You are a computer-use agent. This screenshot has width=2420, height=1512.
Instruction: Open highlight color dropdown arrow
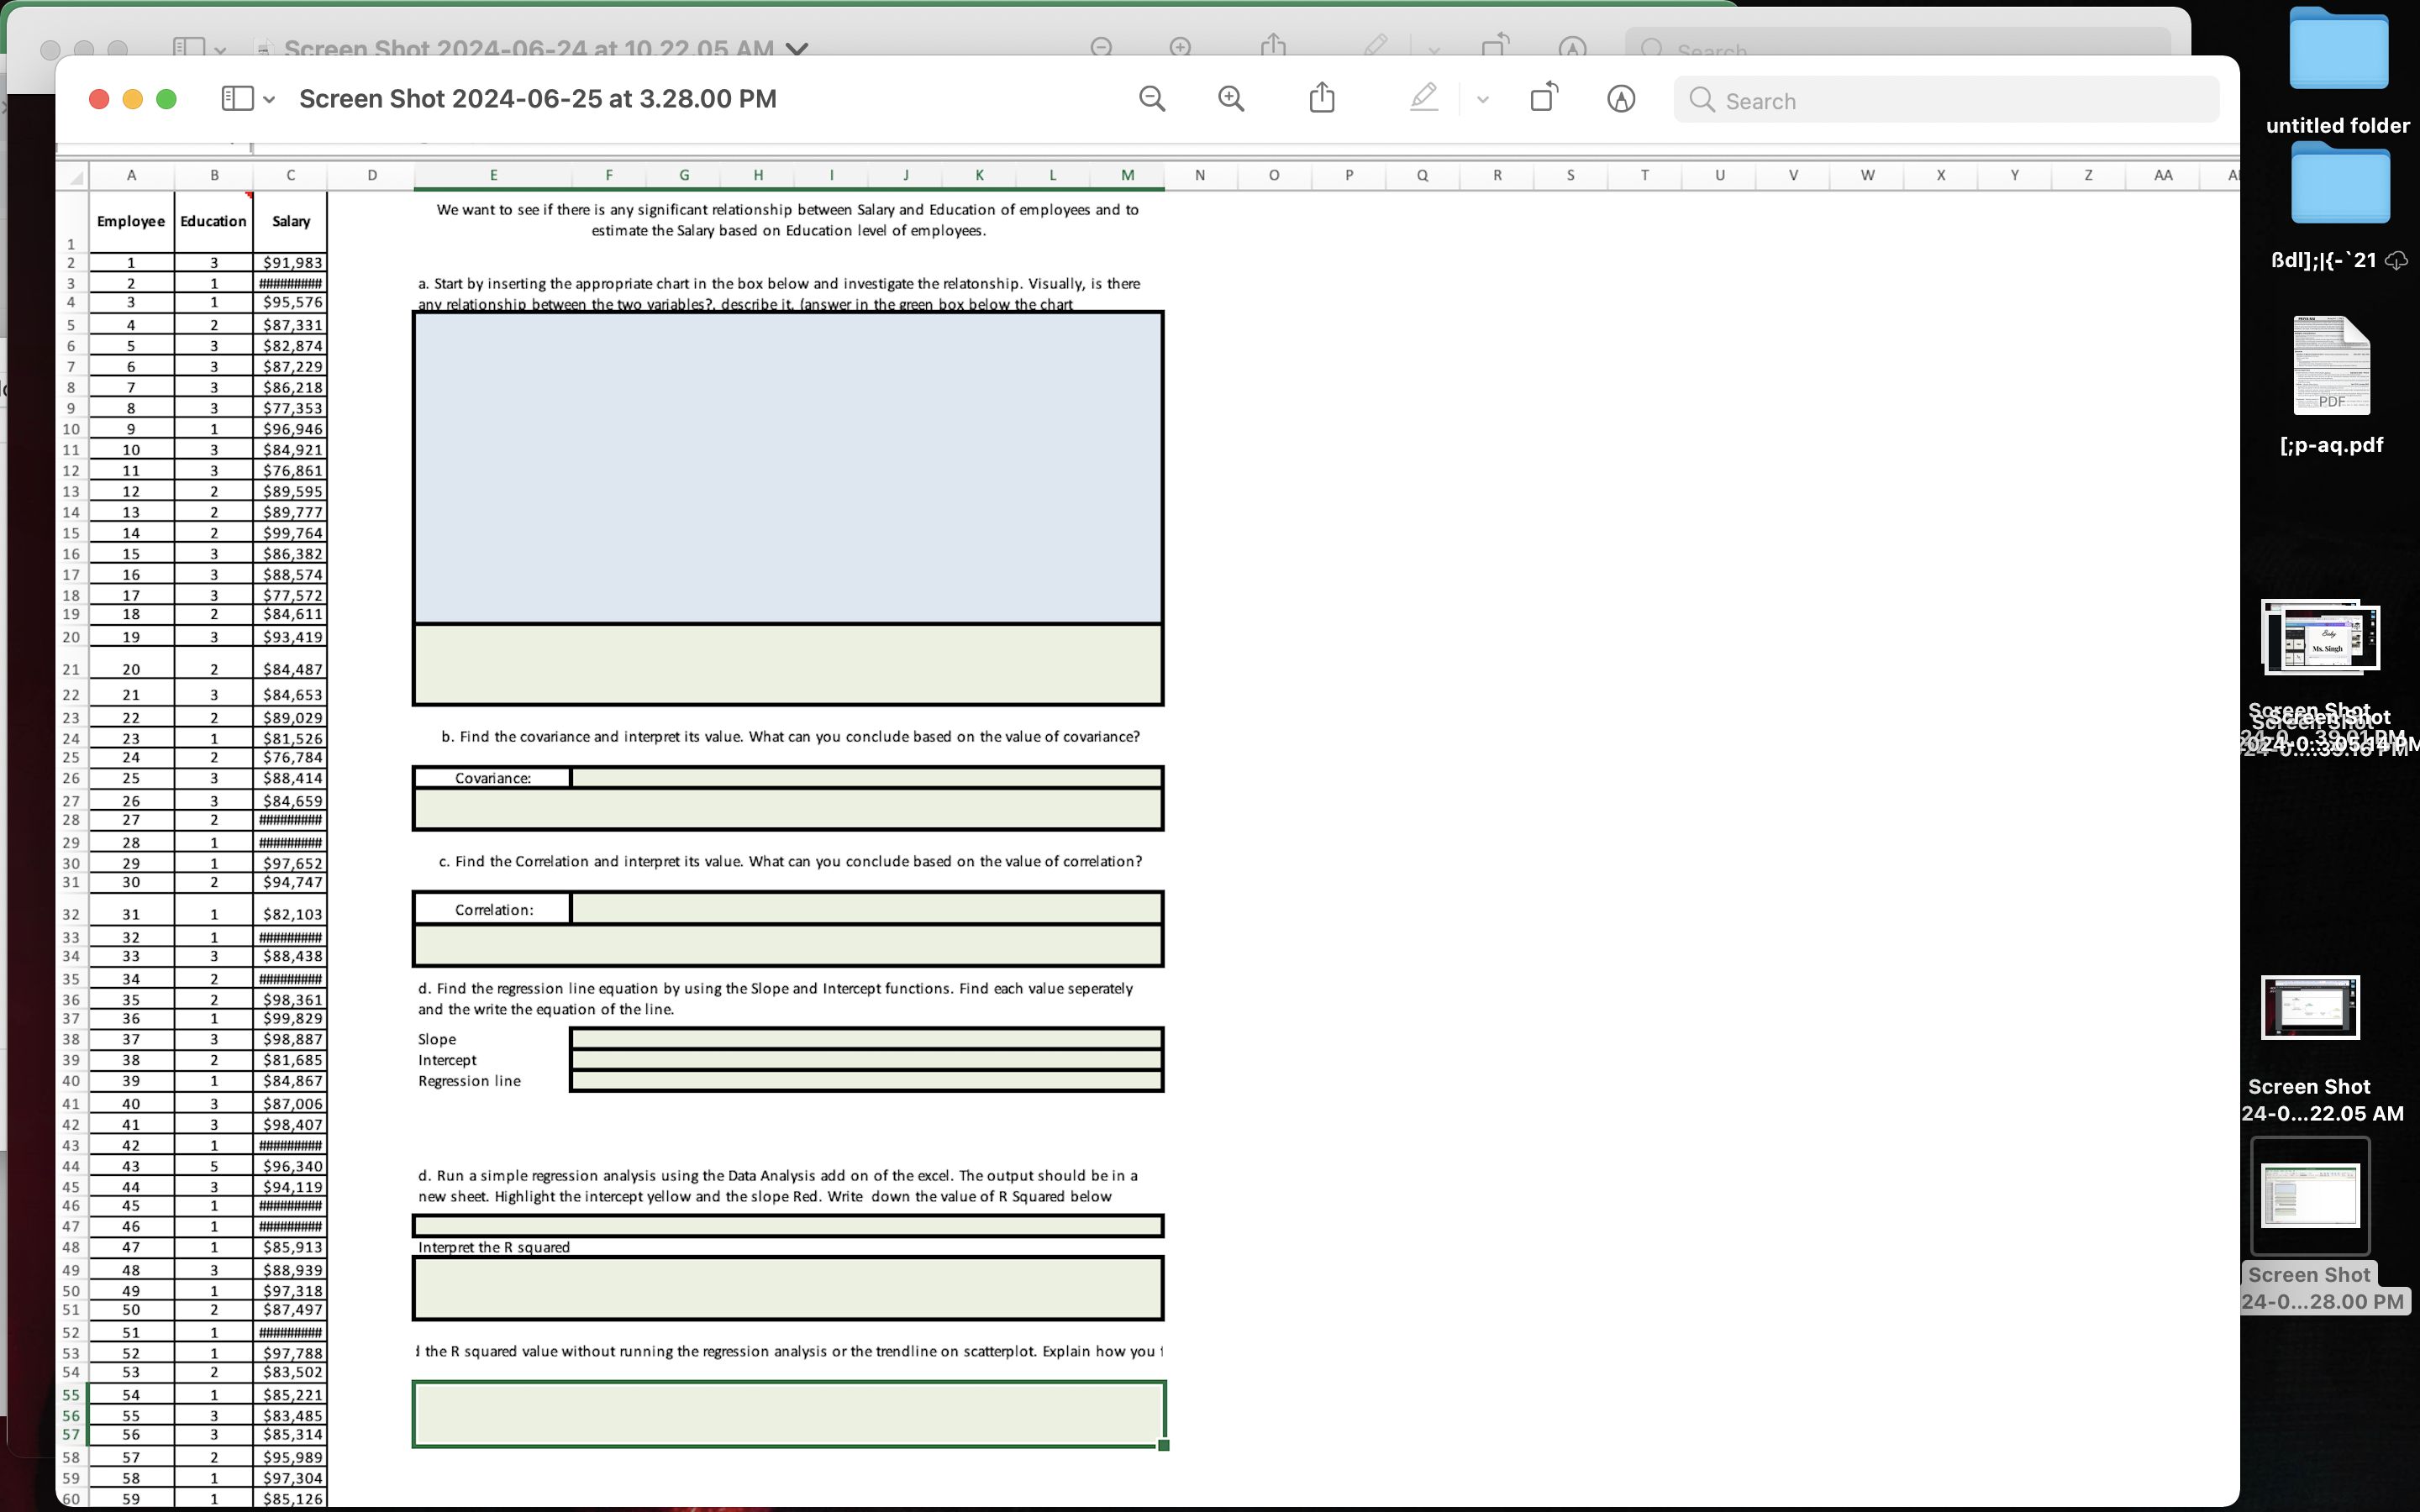coord(1483,99)
